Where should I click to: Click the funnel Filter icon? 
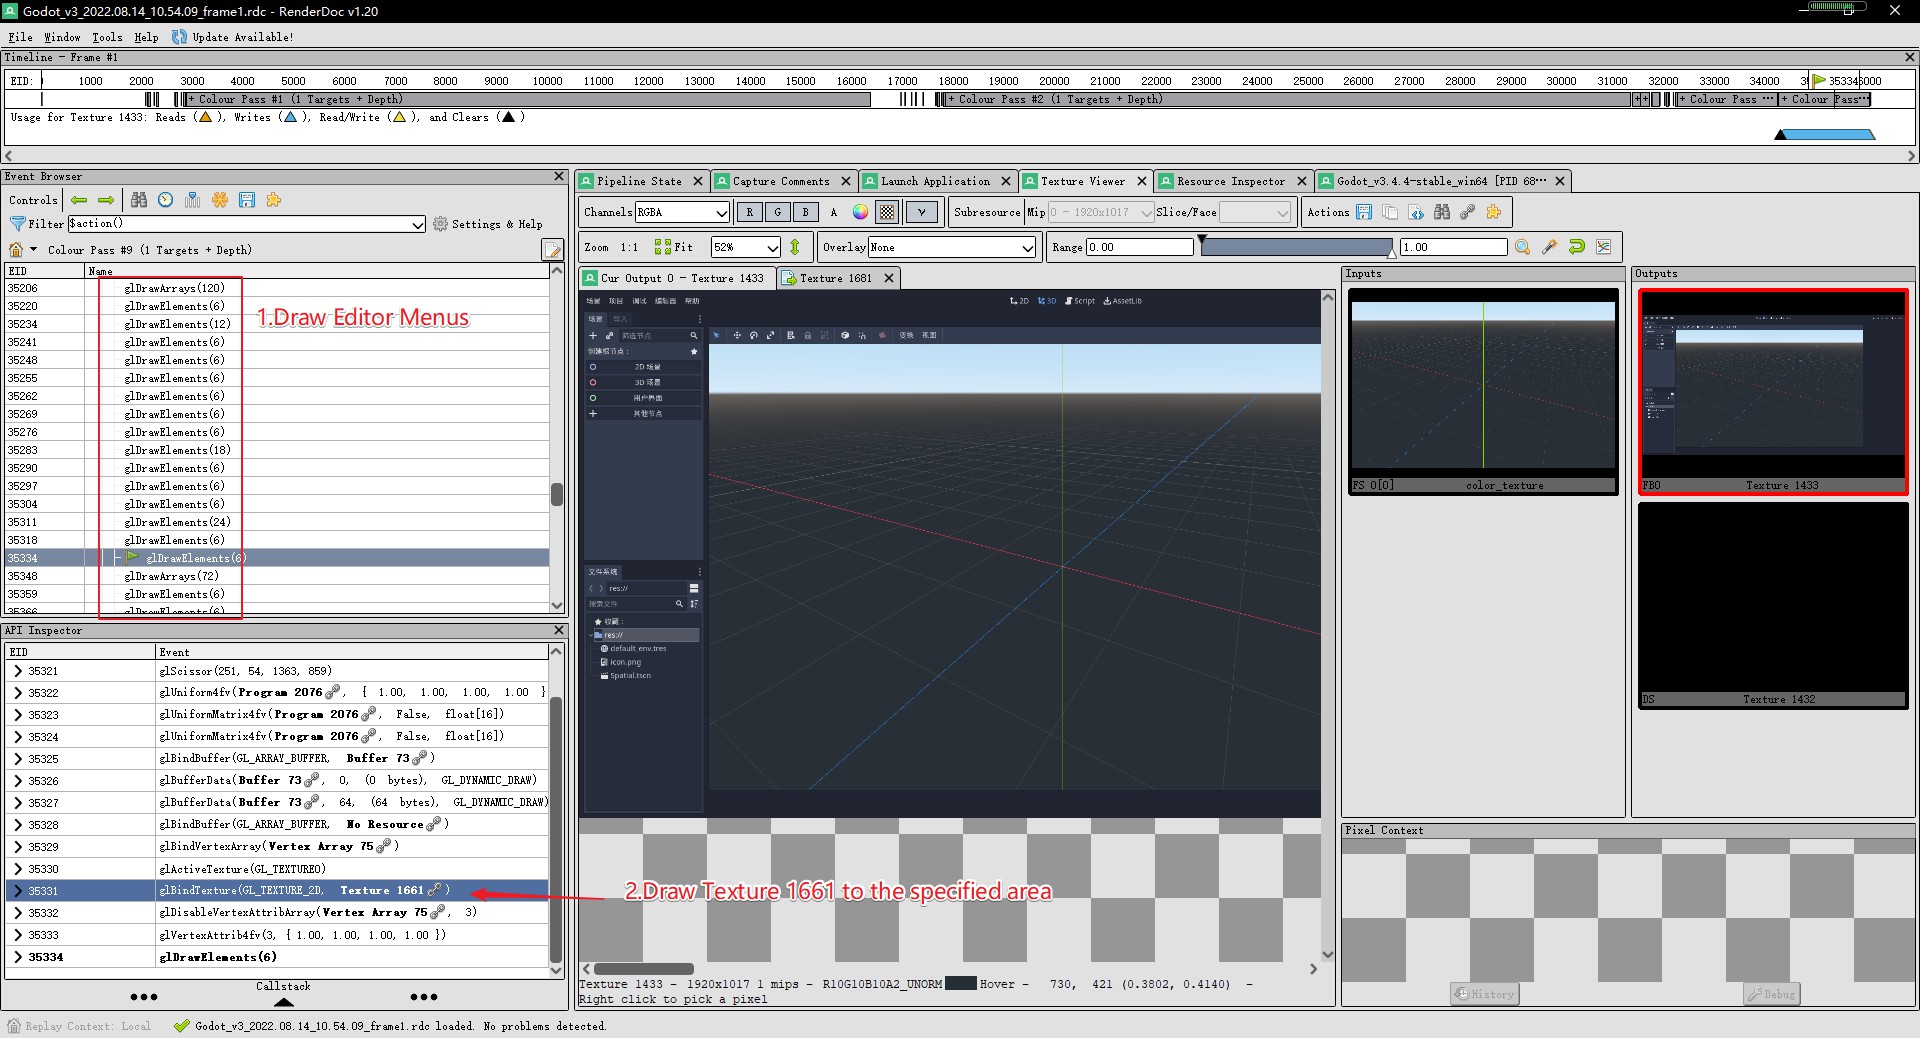(17, 224)
